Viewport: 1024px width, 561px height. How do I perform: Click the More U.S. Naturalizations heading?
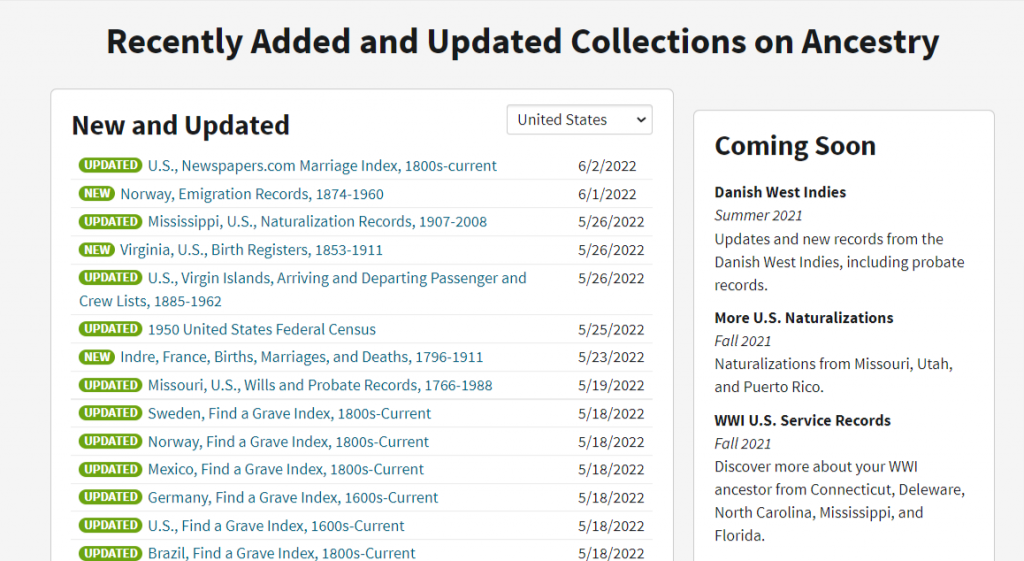click(803, 317)
